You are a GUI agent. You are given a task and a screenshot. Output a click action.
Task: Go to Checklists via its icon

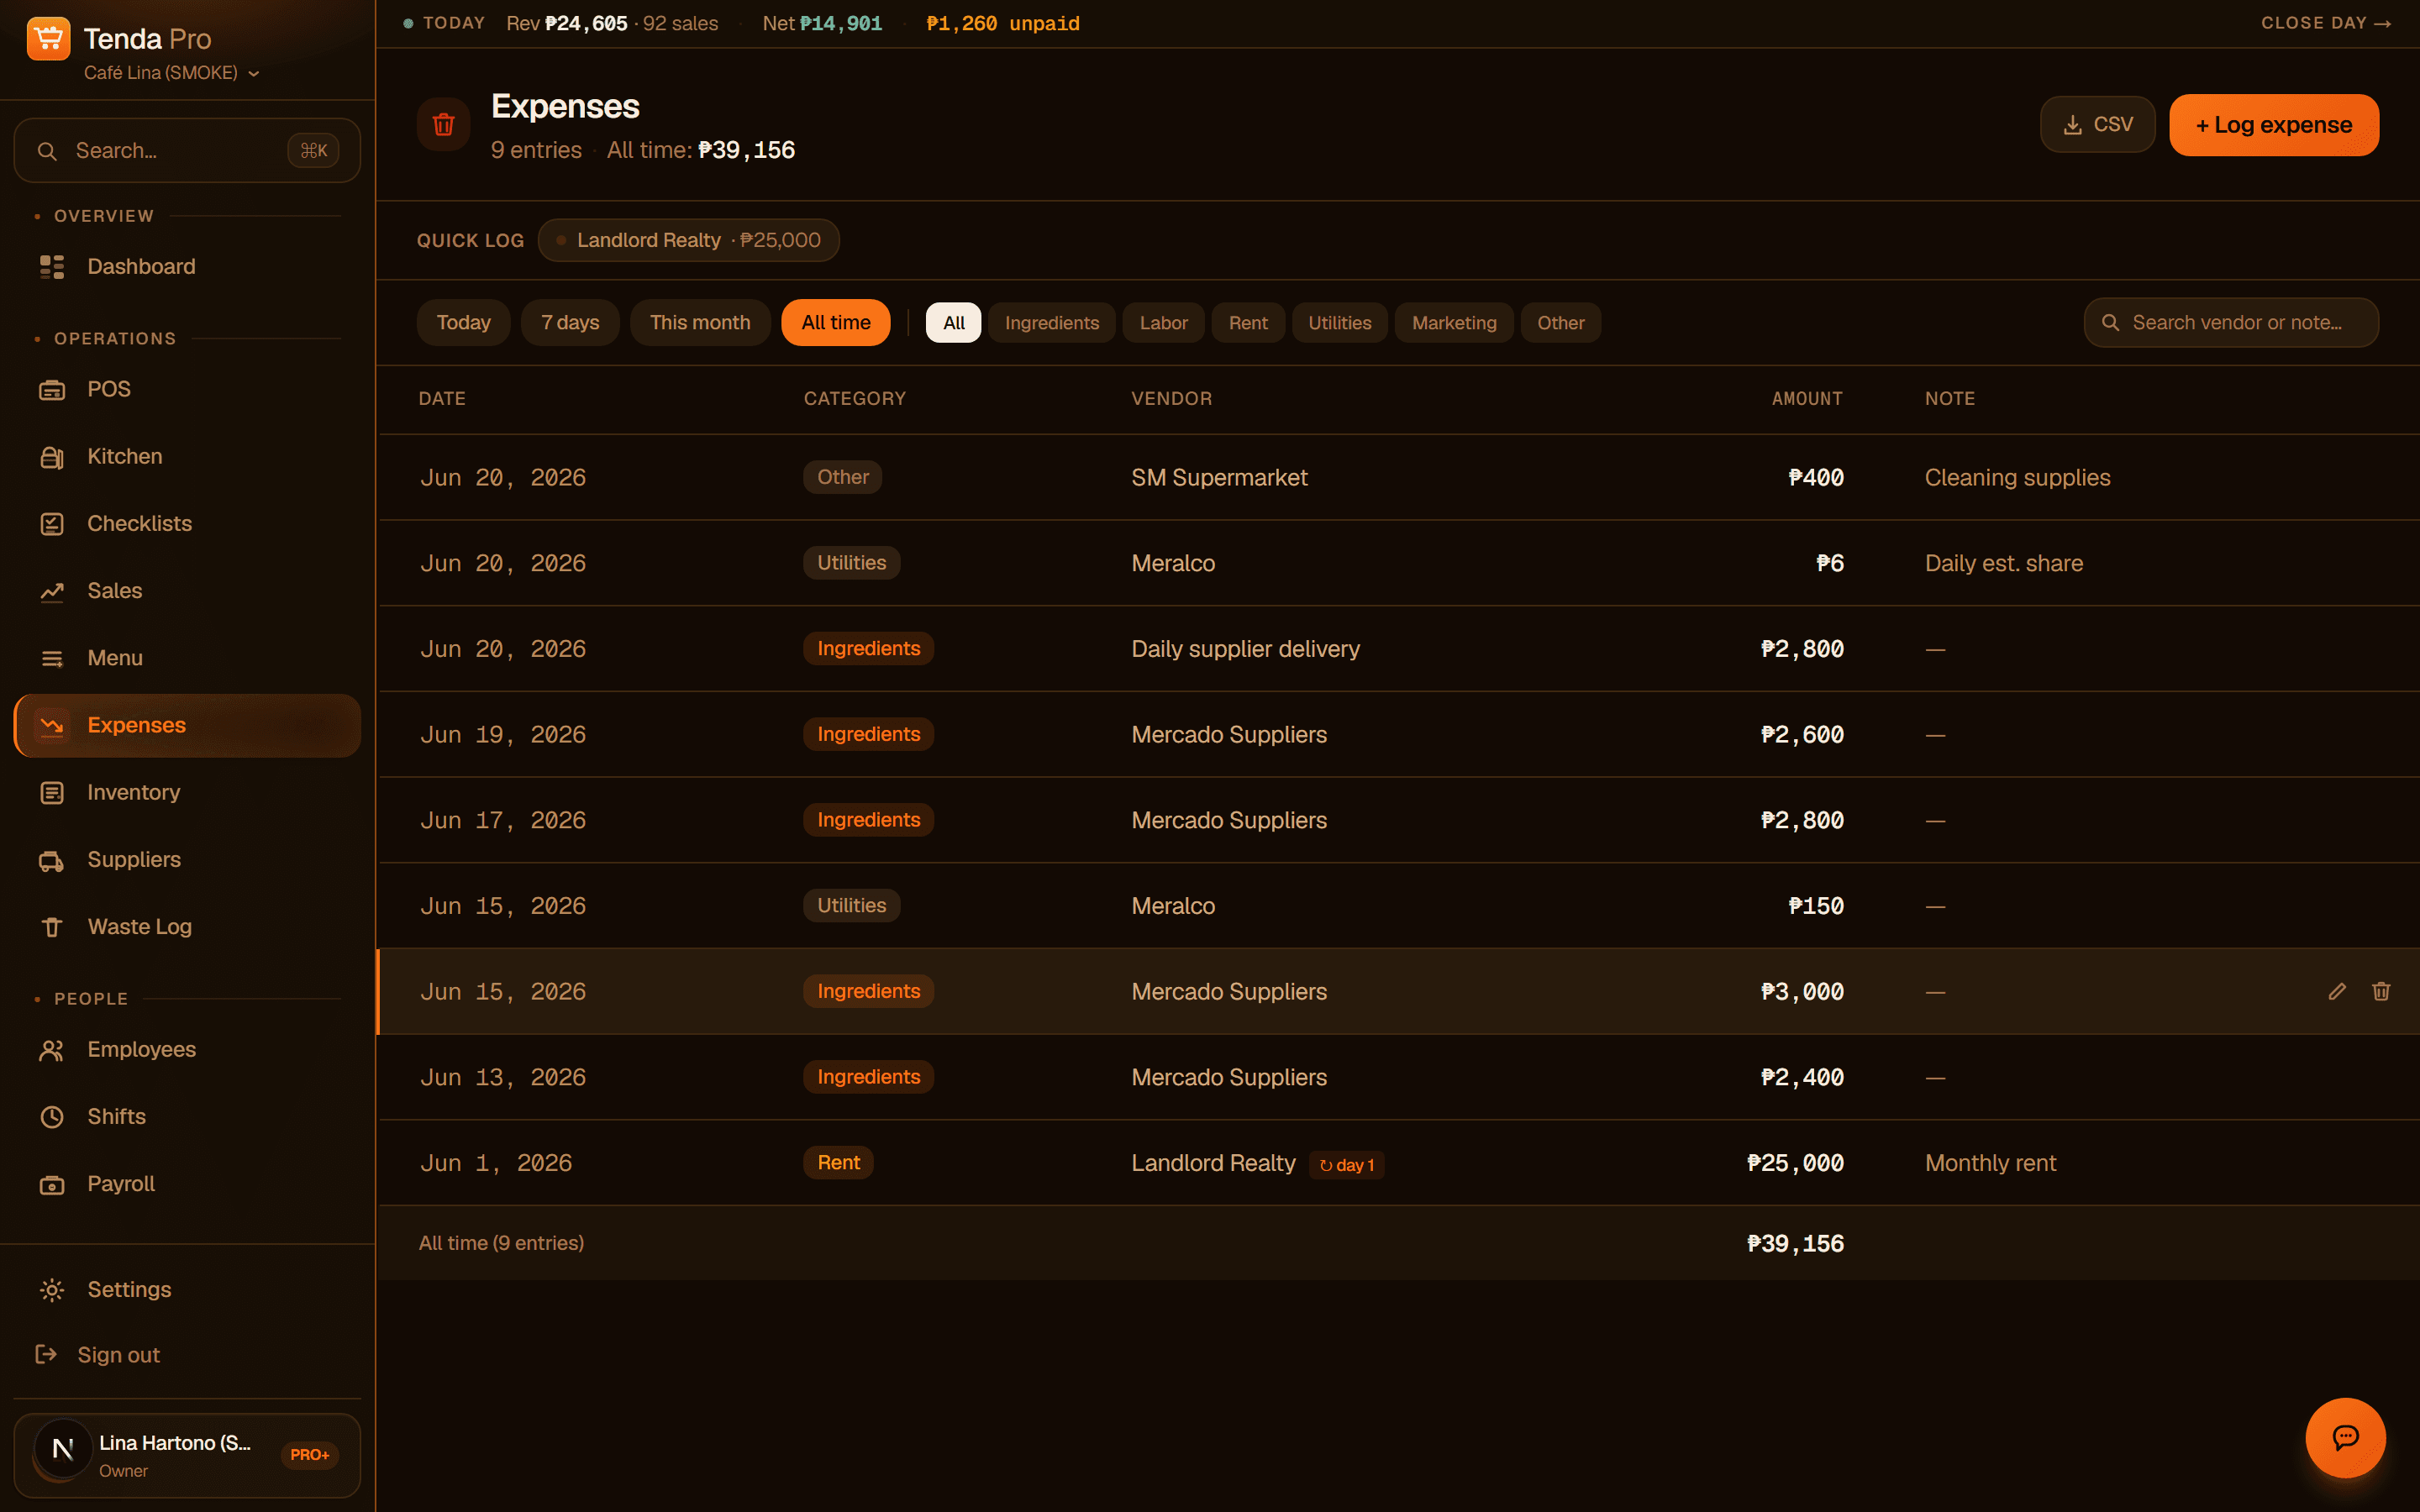tap(52, 524)
